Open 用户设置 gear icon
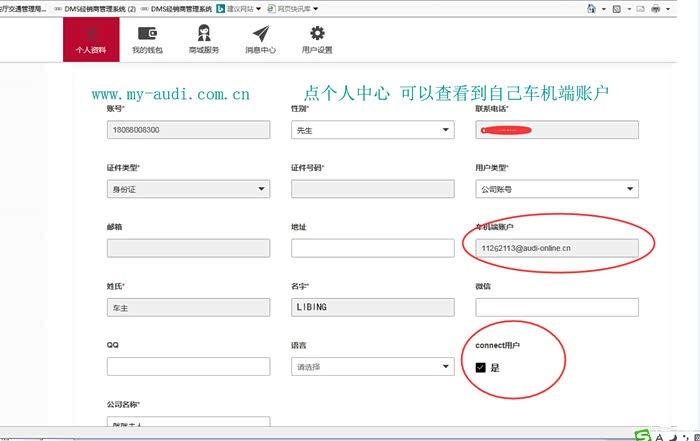The width and height of the screenshot is (700, 441). pyautogui.click(x=317, y=35)
